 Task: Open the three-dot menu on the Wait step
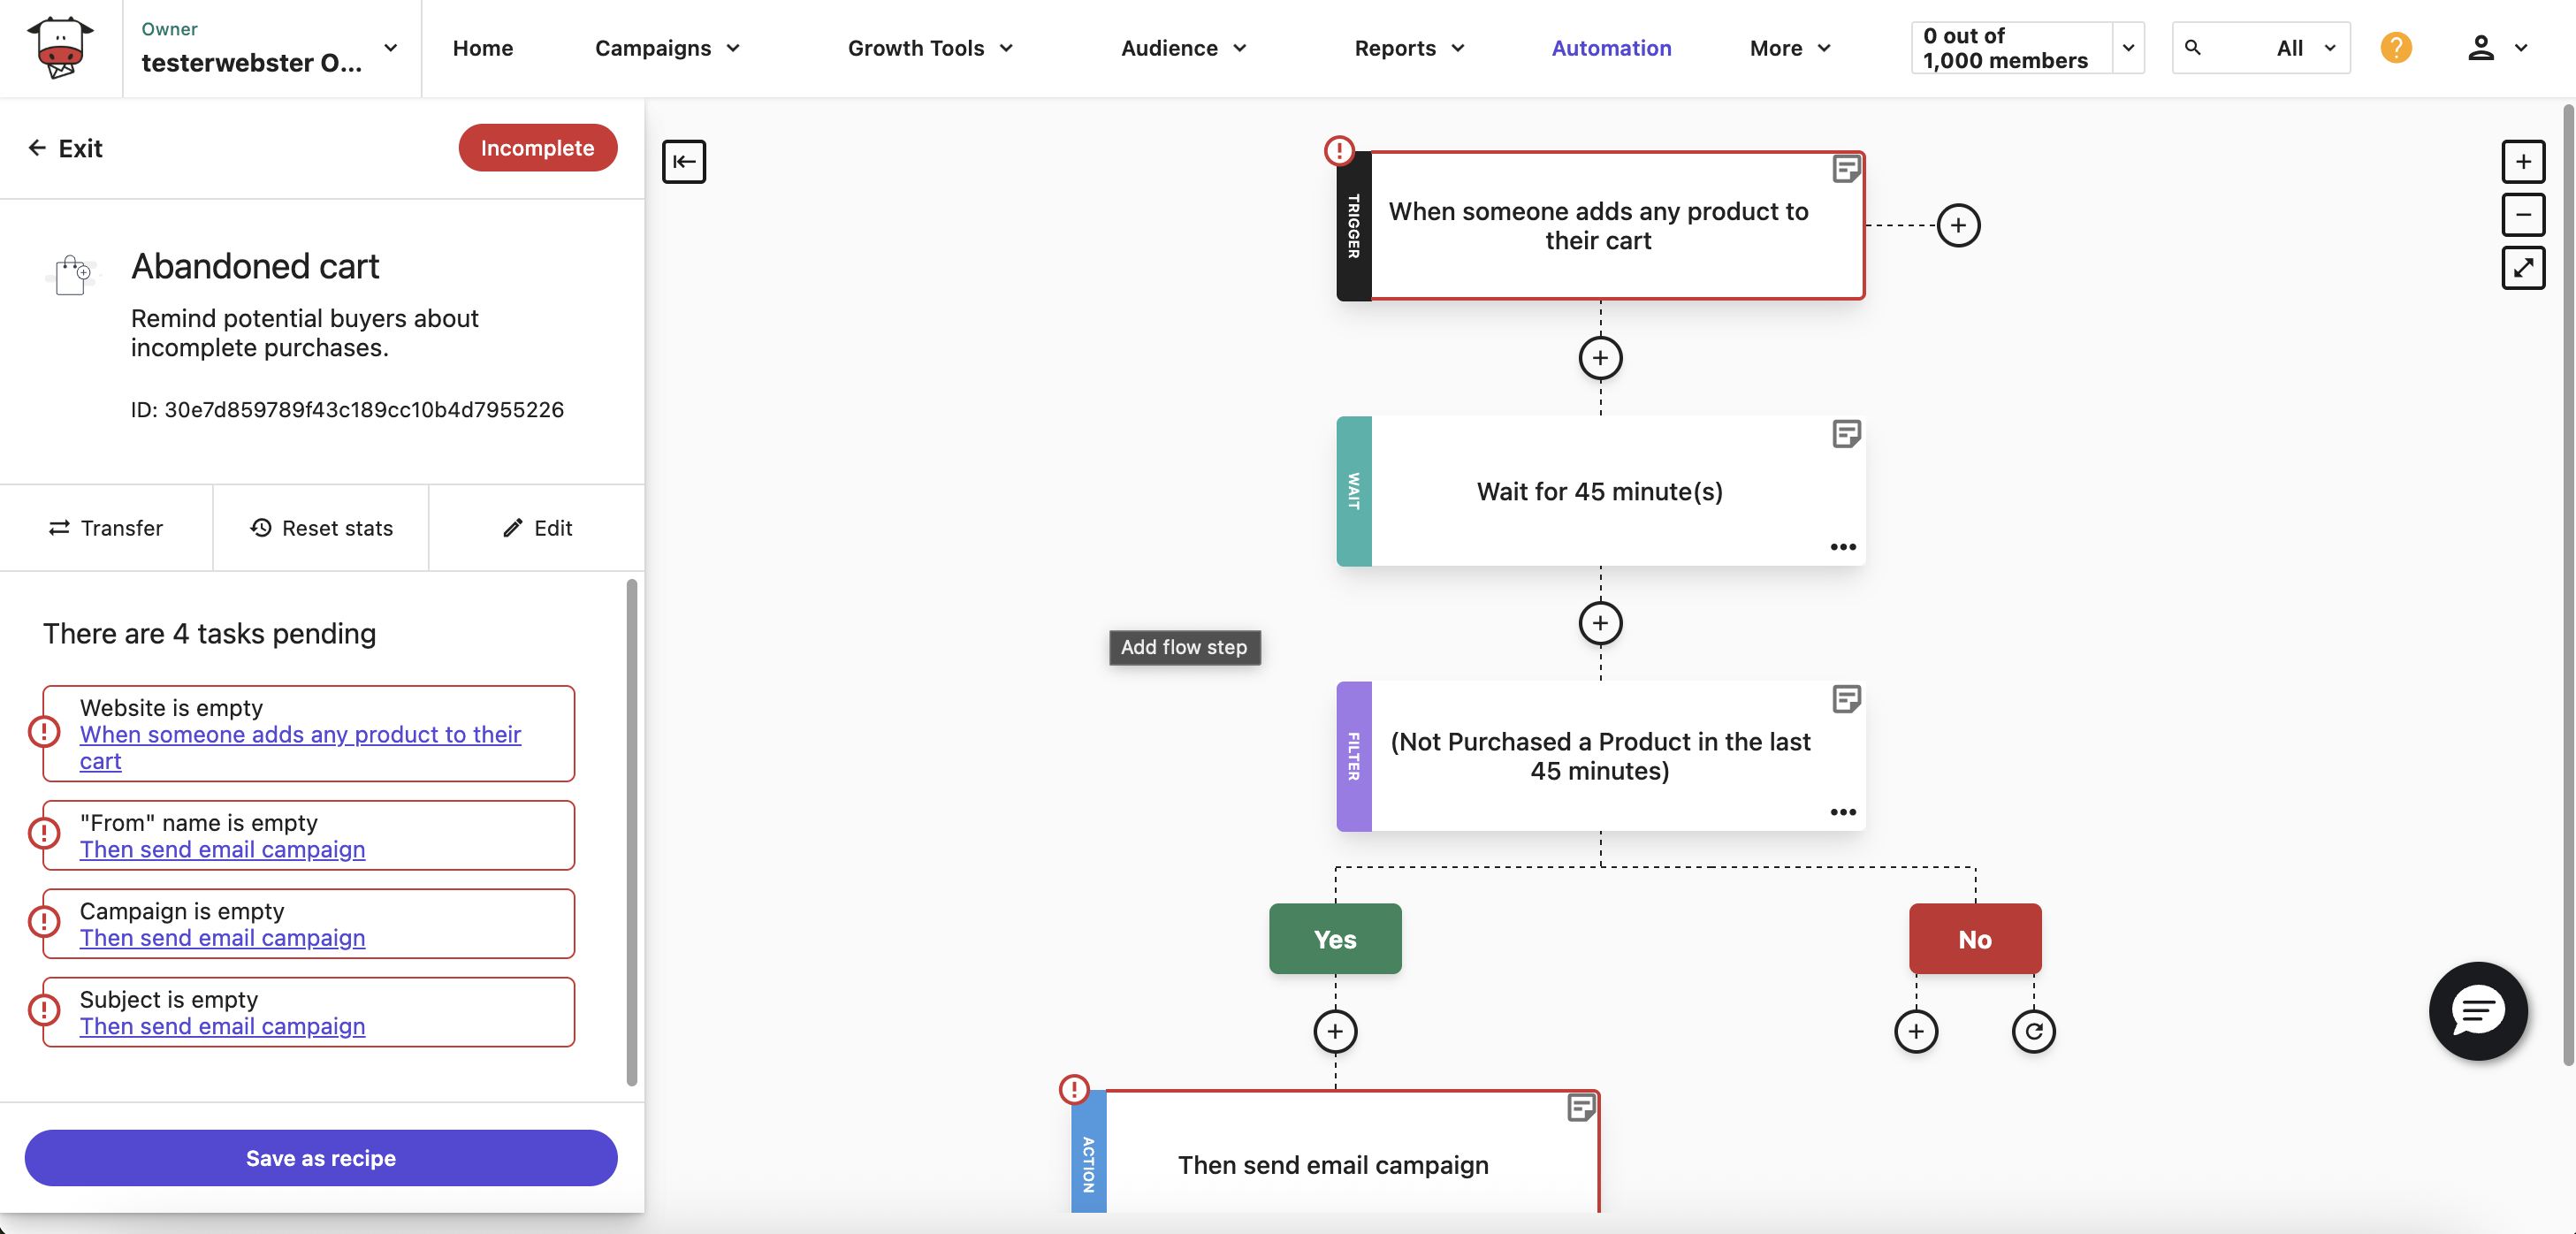coord(1843,547)
